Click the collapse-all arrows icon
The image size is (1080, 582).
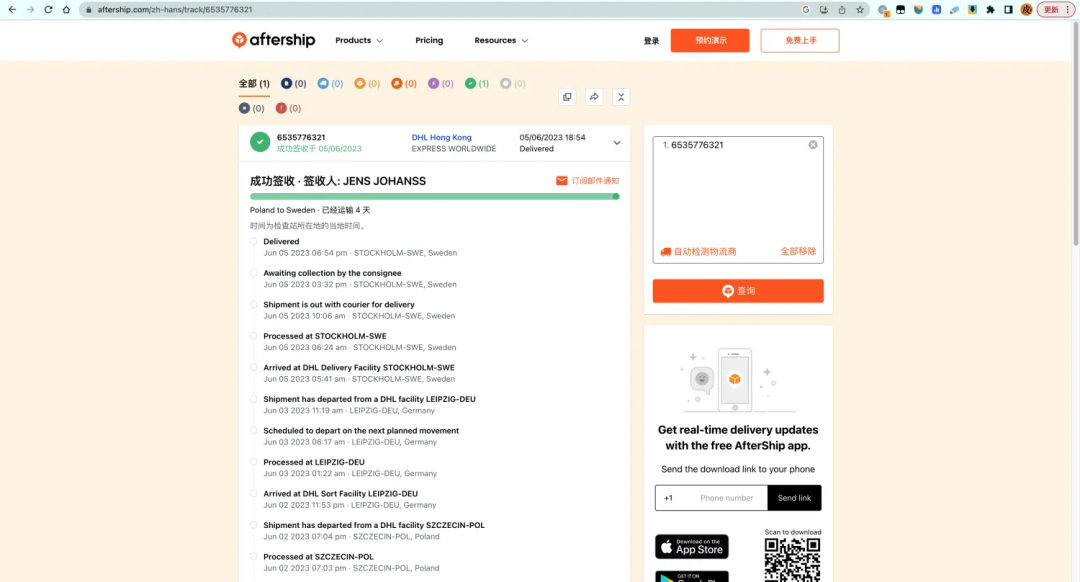click(621, 97)
